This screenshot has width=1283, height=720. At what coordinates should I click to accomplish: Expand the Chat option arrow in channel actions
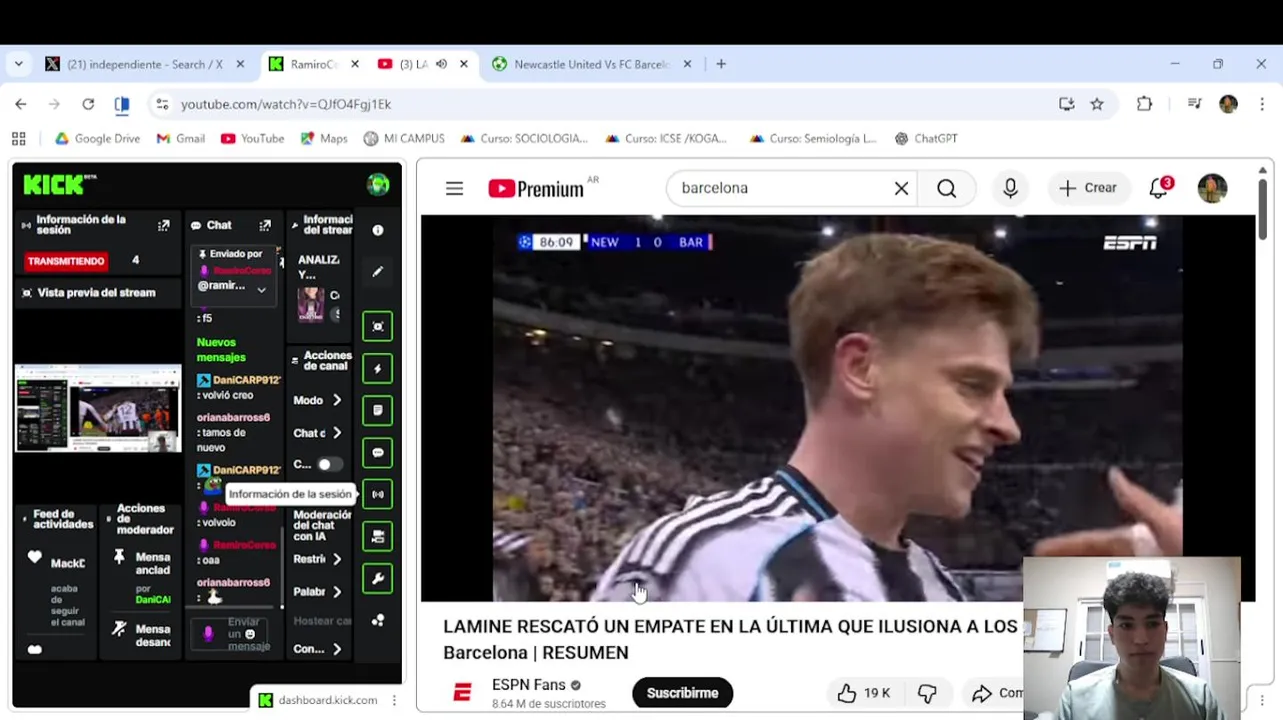pos(337,433)
